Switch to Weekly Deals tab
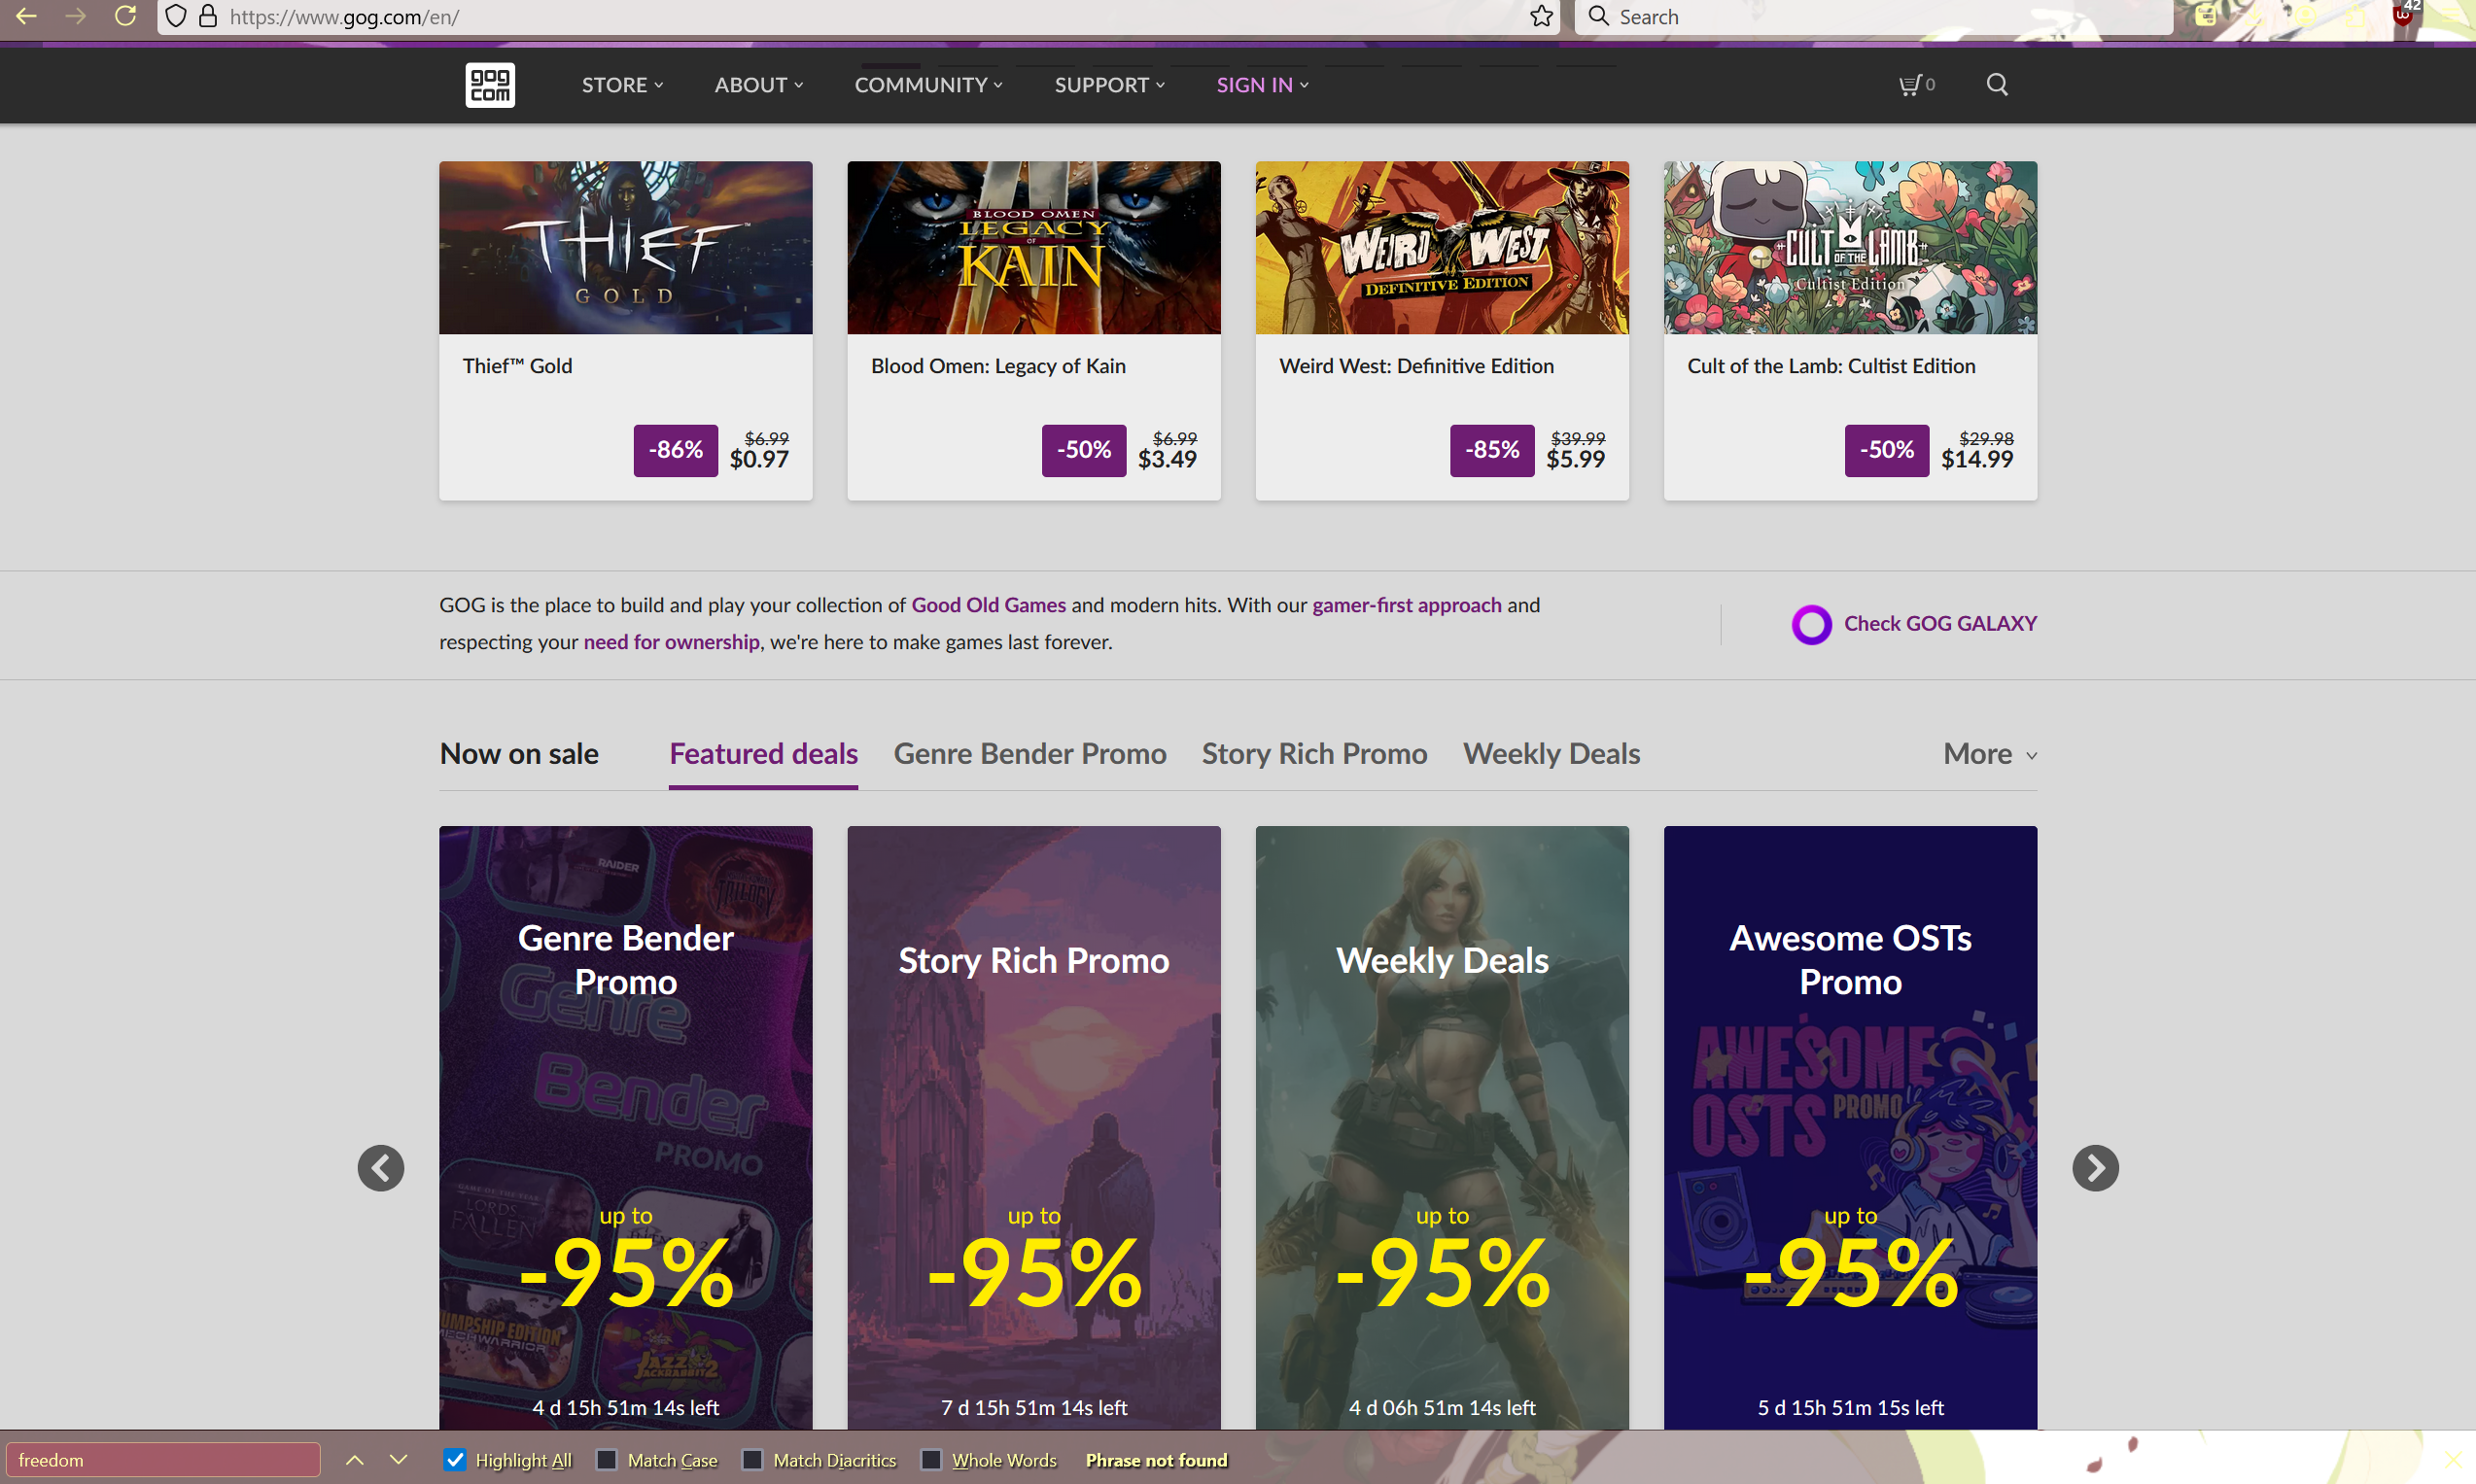The height and width of the screenshot is (1484, 2476). tap(1551, 754)
